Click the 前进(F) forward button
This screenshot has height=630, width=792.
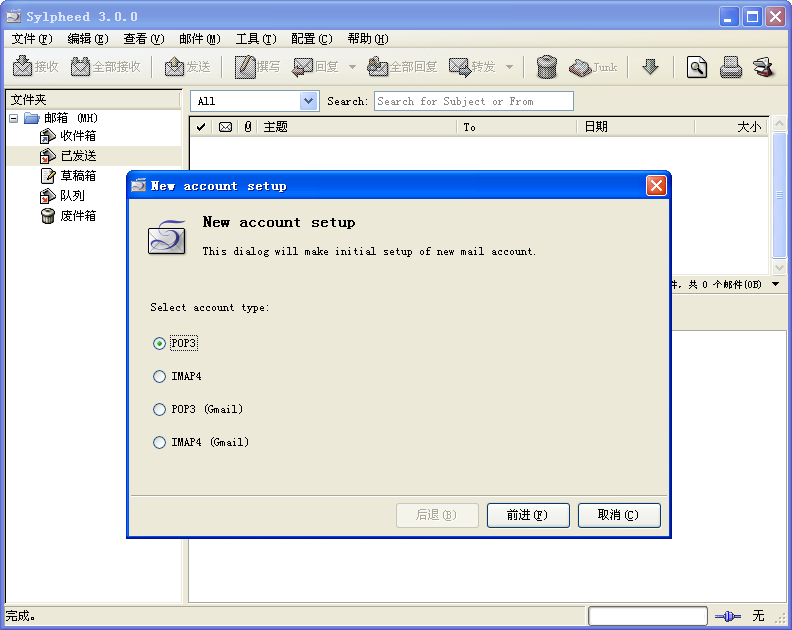528,515
